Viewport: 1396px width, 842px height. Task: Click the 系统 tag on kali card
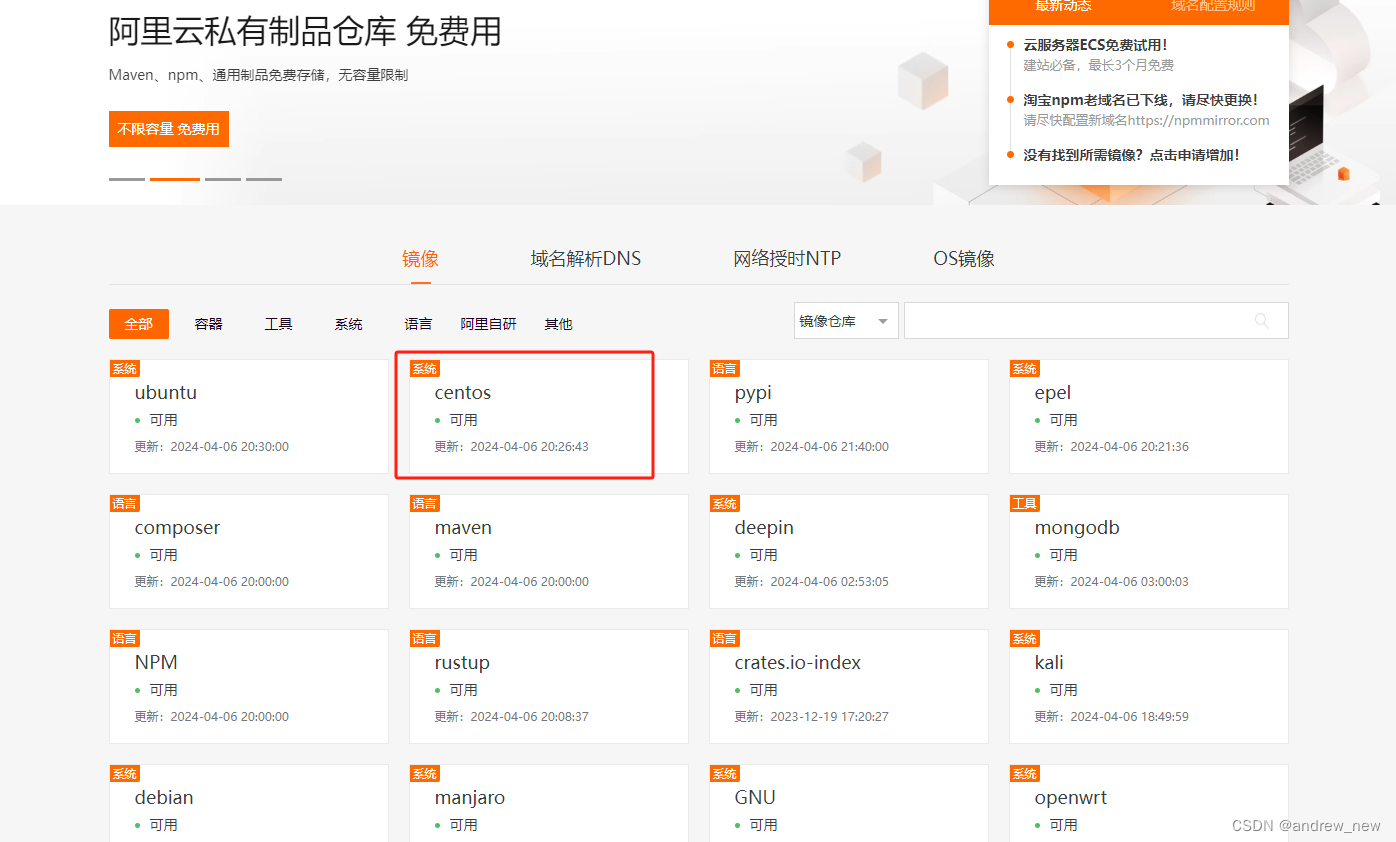pos(1024,638)
